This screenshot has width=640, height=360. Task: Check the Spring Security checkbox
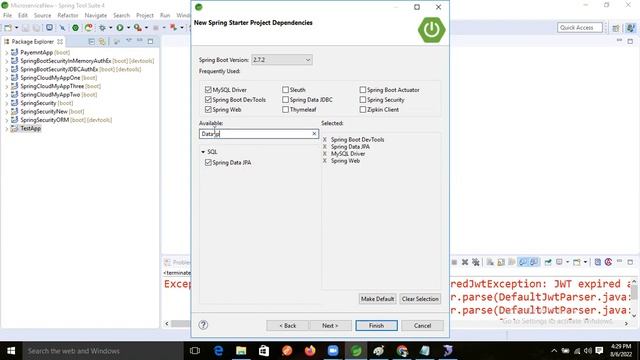pyautogui.click(x=362, y=100)
